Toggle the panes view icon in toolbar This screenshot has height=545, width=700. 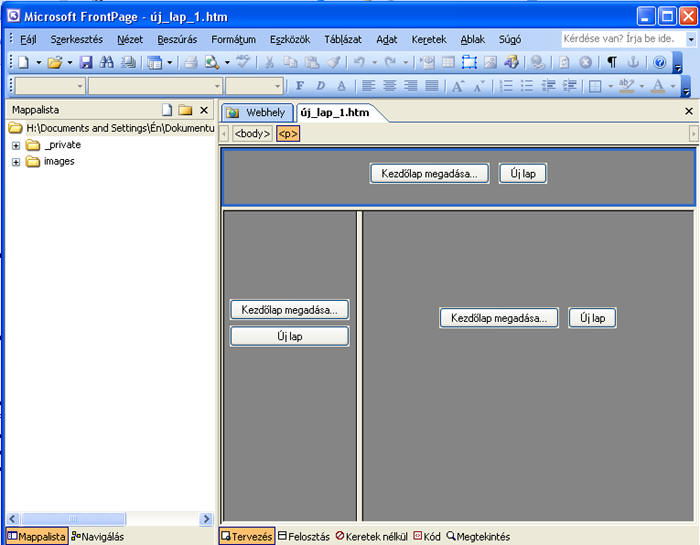pyautogui.click(x=154, y=62)
